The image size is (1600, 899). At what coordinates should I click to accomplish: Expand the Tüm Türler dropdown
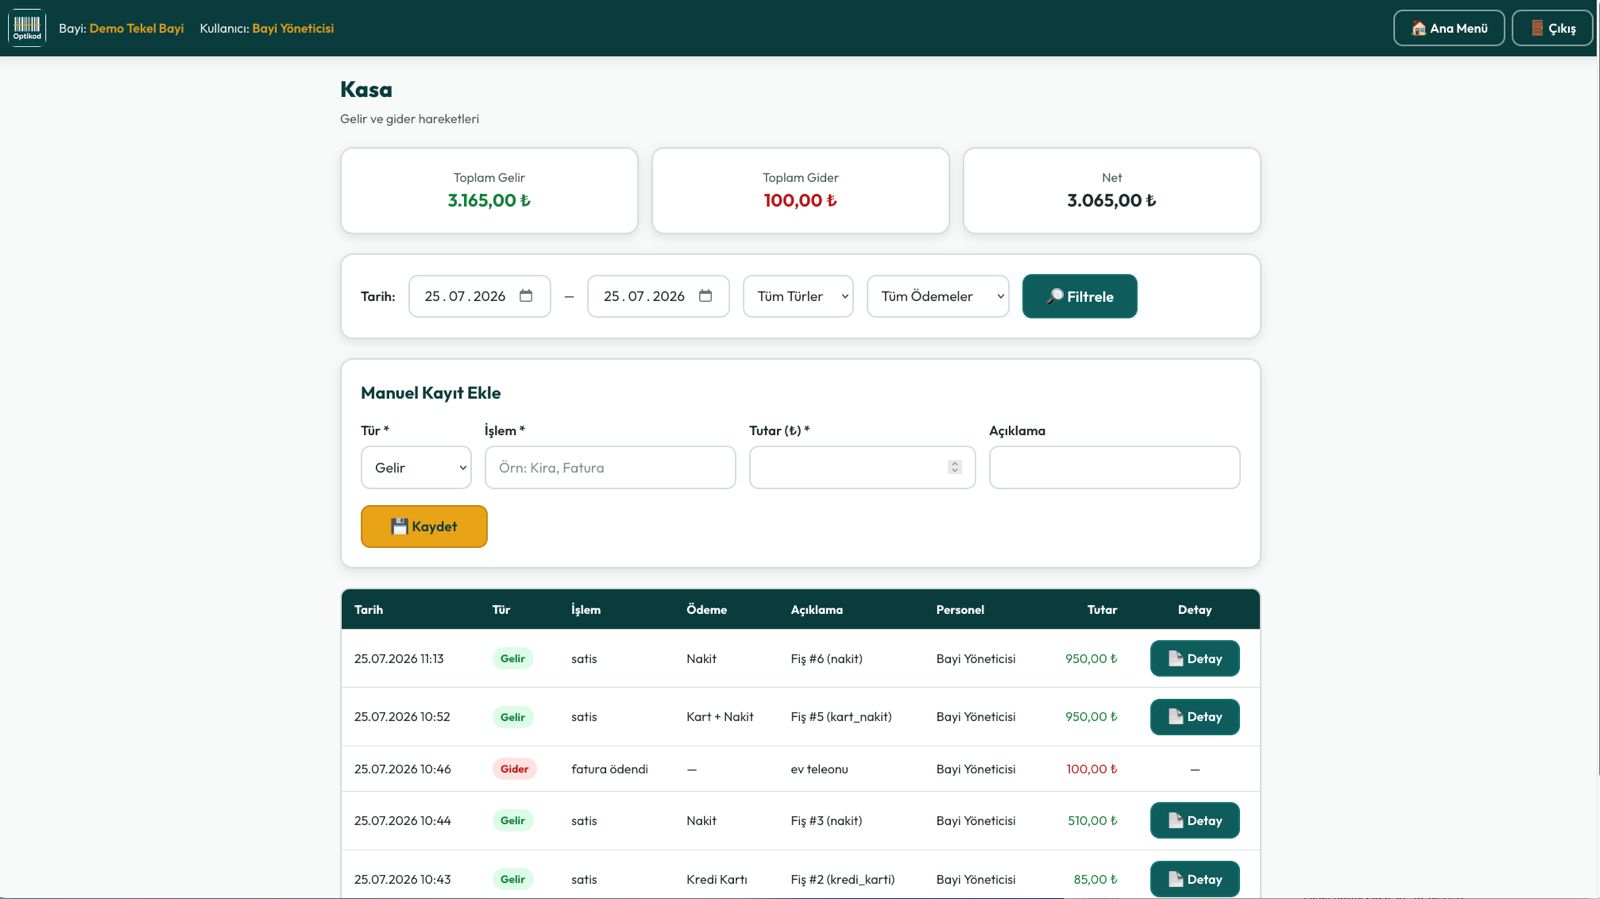[798, 296]
